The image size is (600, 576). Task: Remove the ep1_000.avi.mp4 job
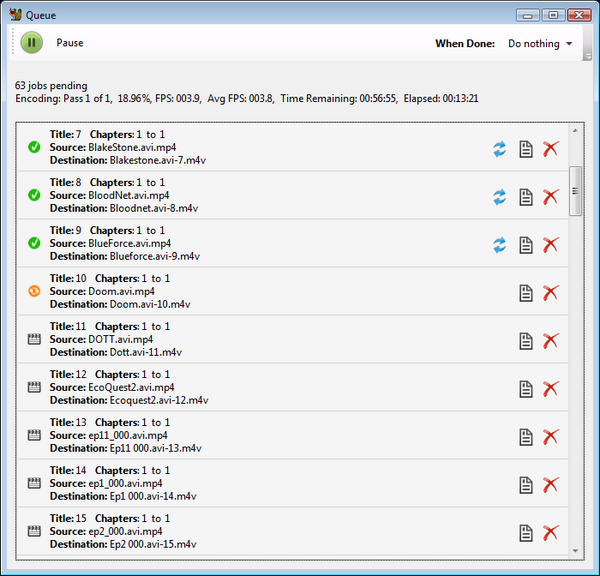[x=551, y=485]
